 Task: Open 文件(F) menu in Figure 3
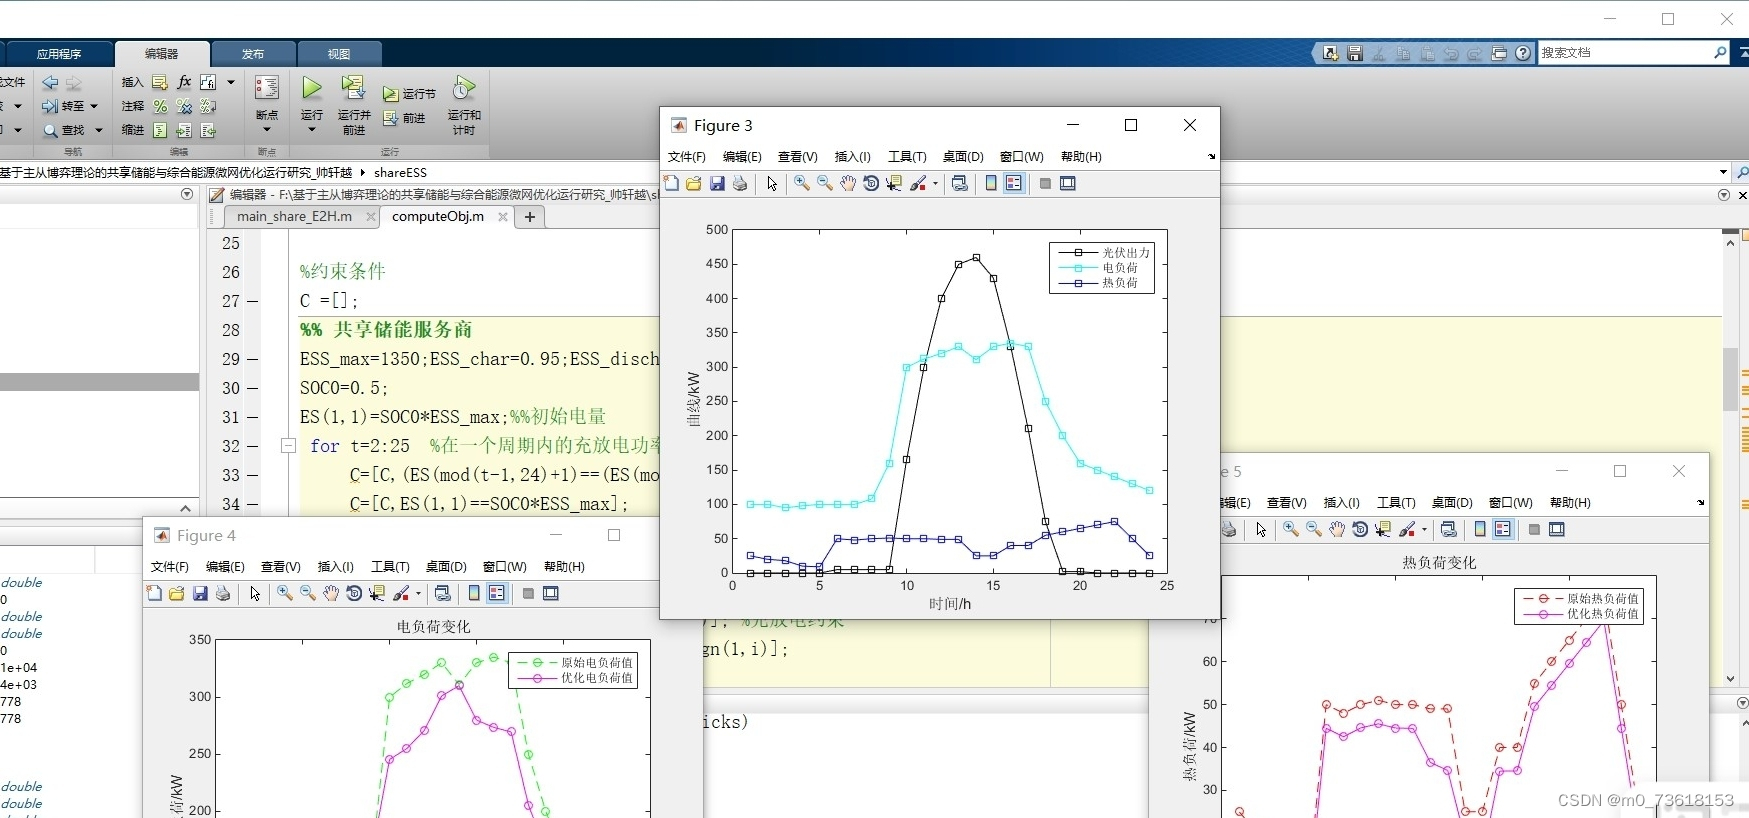[687, 157]
